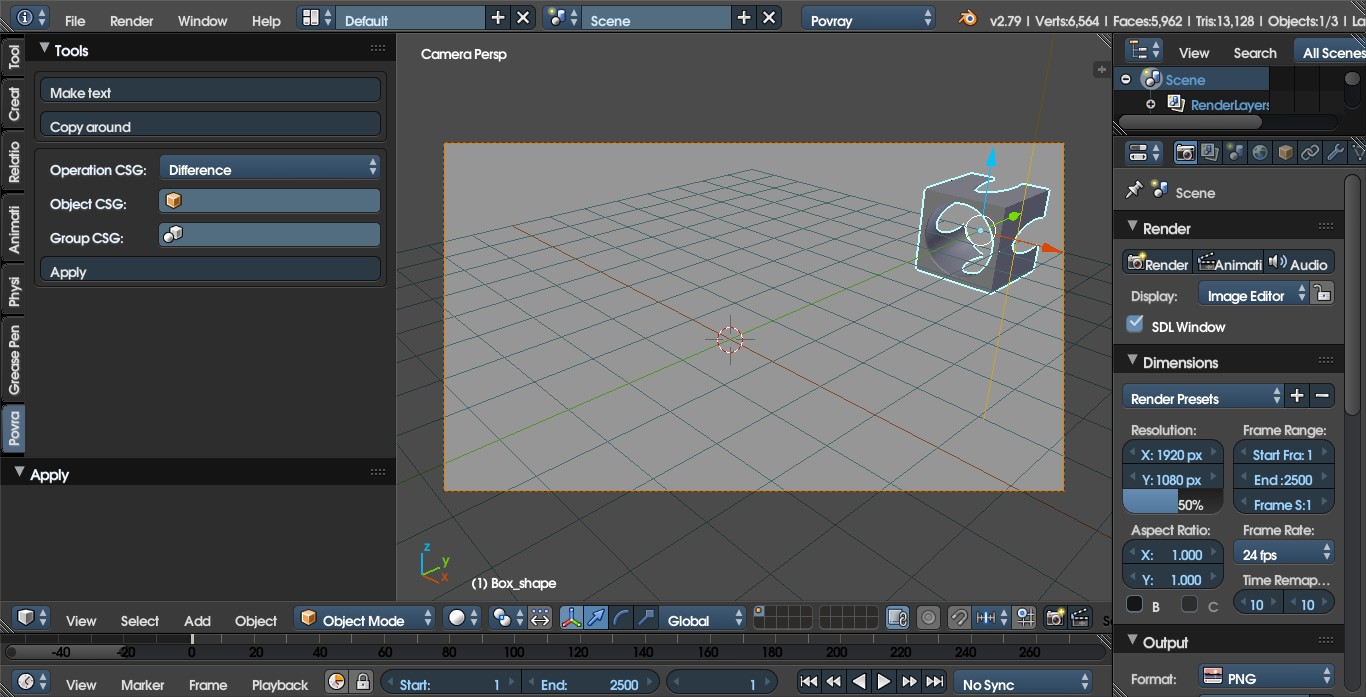Switch to the Grease Pencil sidebar tab

14,359
